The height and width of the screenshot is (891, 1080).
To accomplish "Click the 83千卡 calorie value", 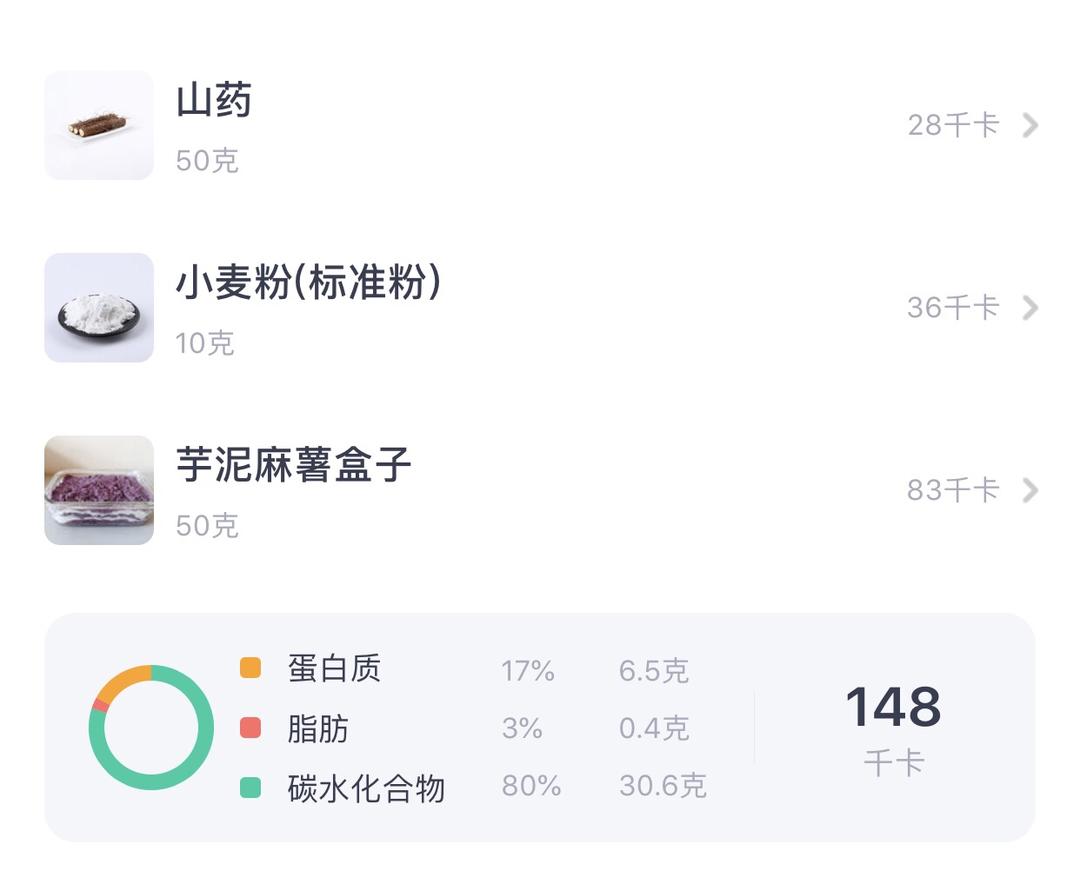I will 952,490.
